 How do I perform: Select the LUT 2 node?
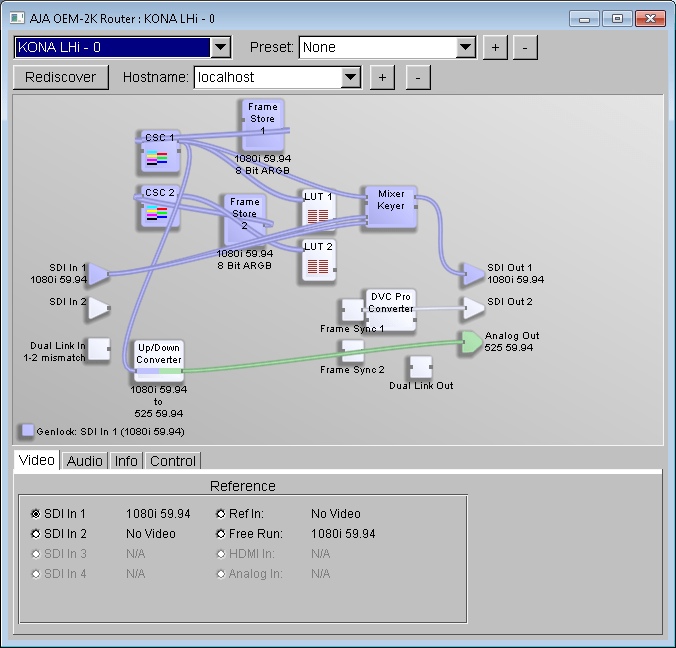click(319, 260)
